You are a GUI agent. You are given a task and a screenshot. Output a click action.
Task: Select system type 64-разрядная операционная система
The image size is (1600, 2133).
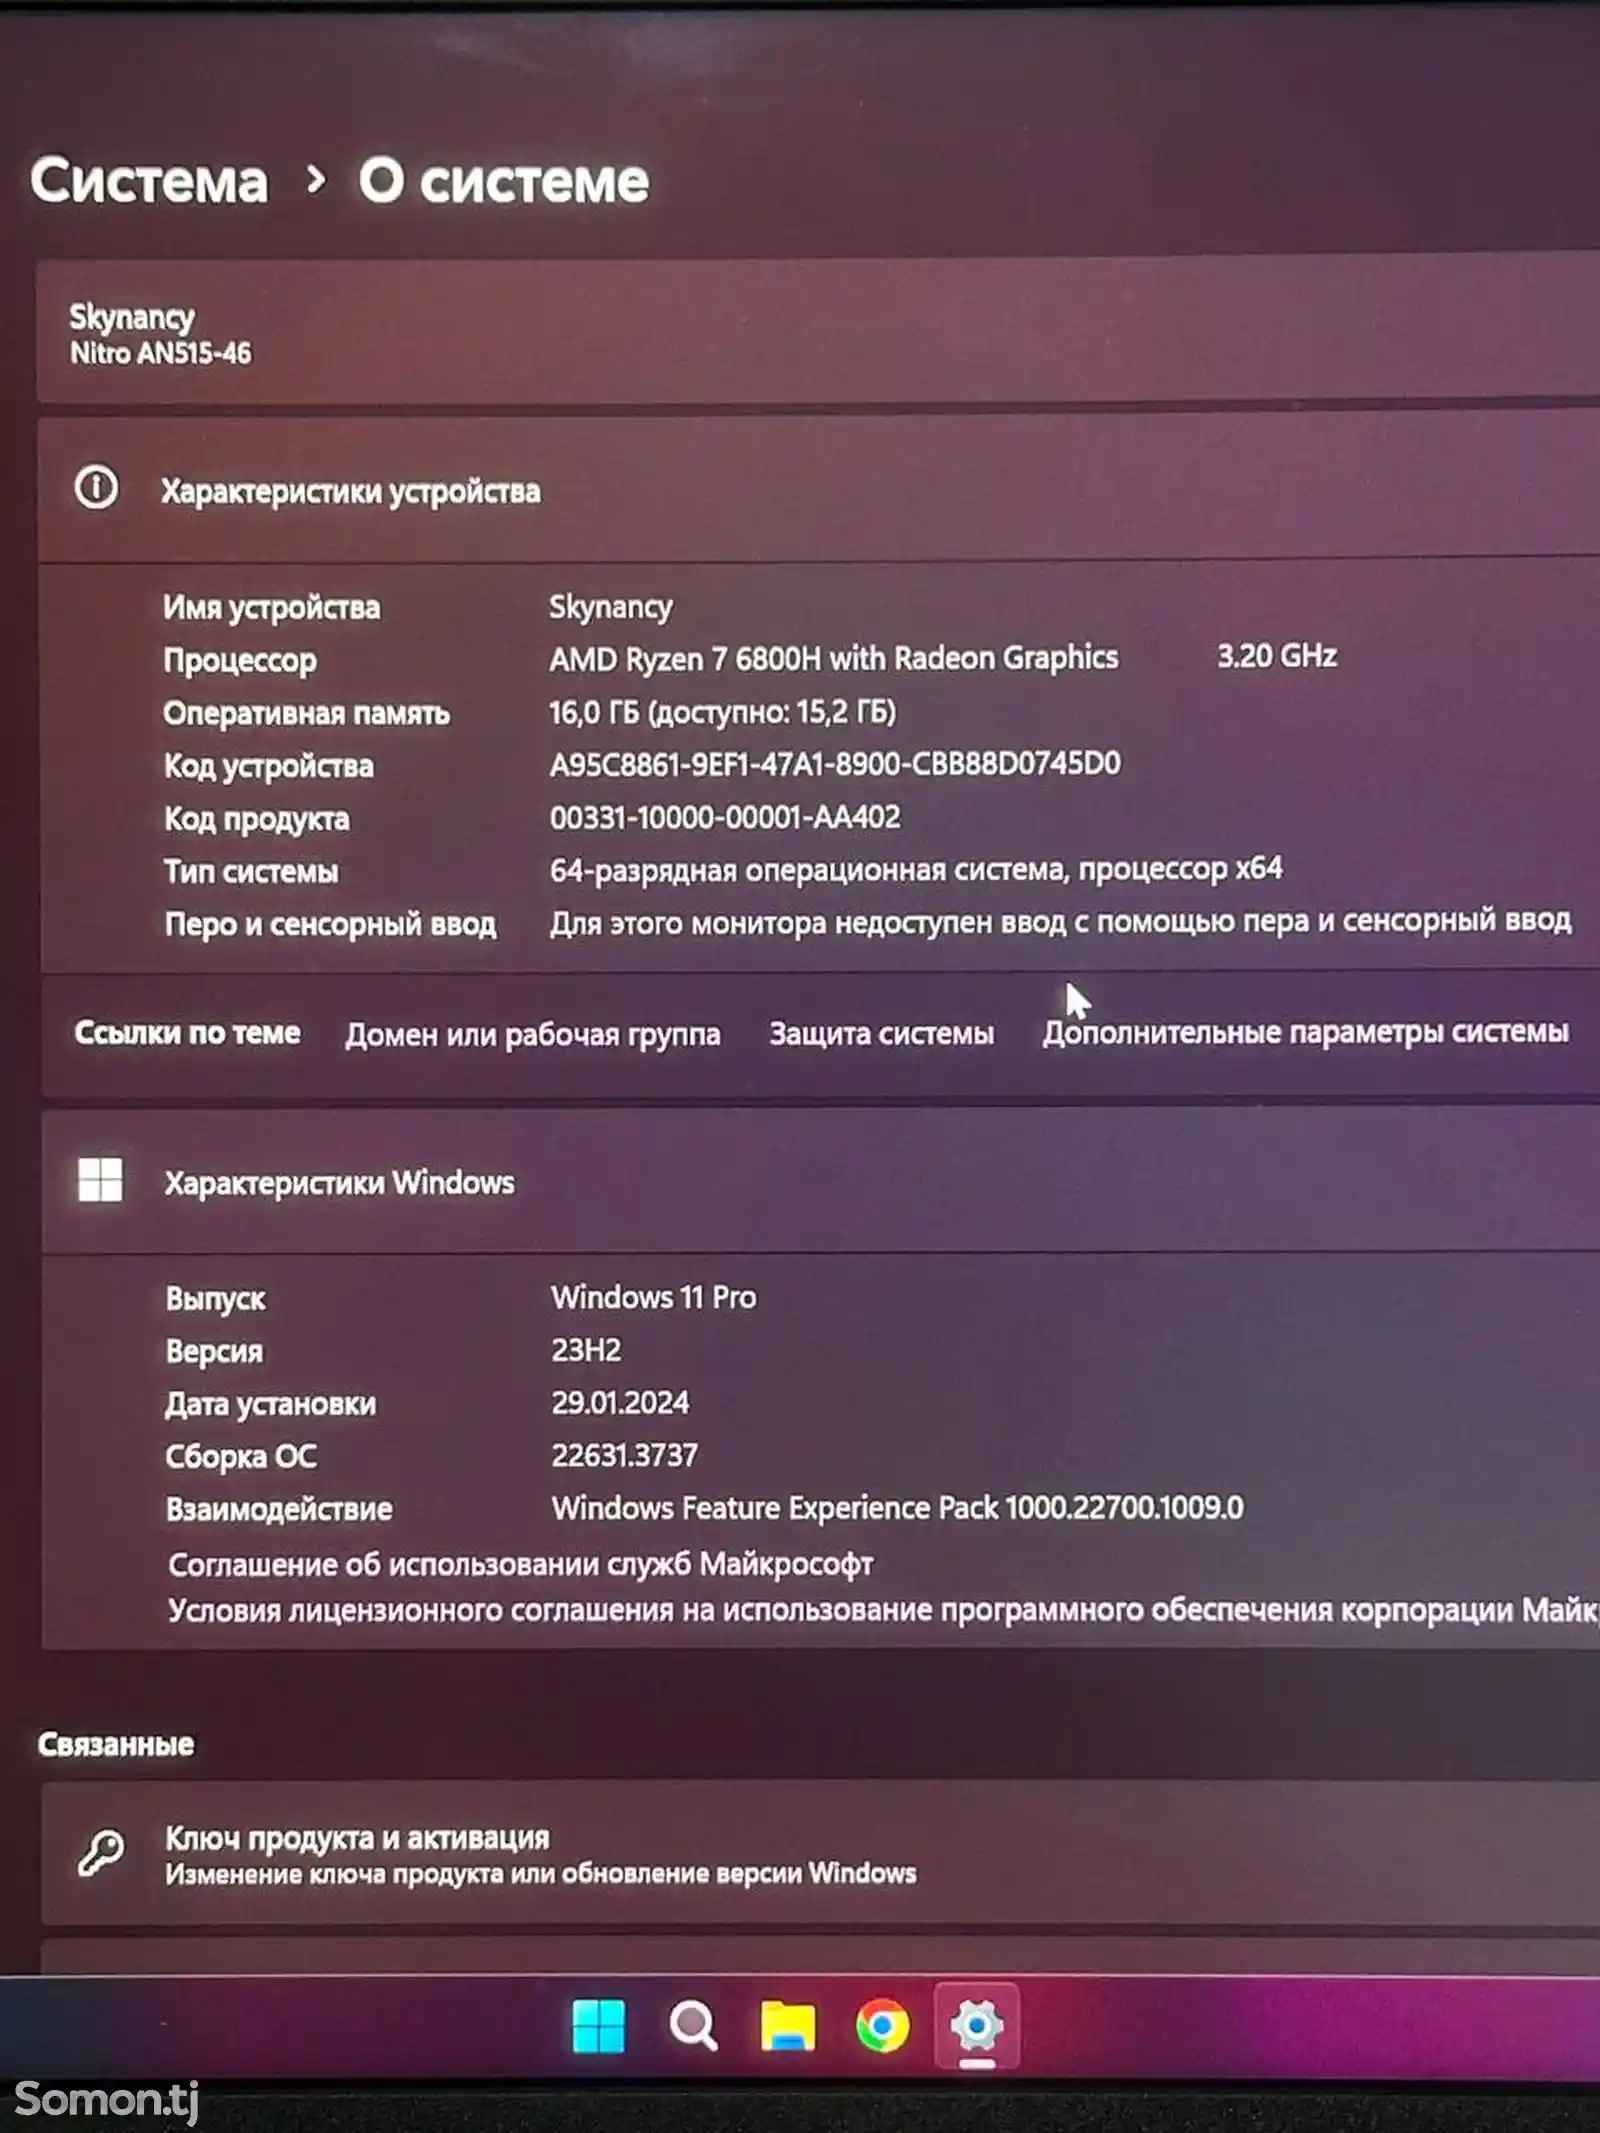coord(916,869)
